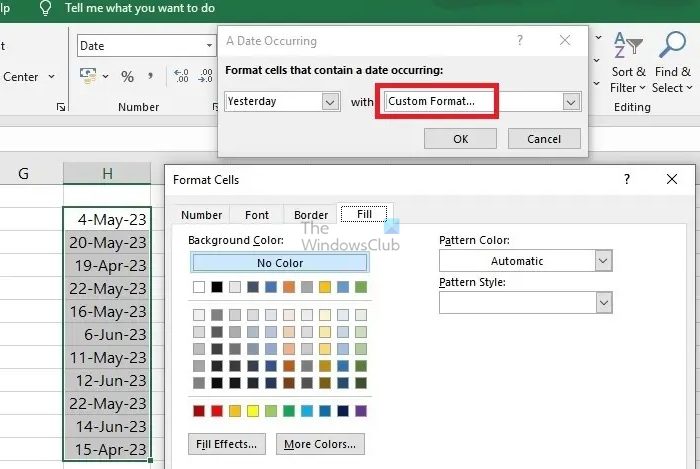This screenshot has height=469, width=700.
Task: Open the Pattern Style dropdown
Action: [x=602, y=302]
